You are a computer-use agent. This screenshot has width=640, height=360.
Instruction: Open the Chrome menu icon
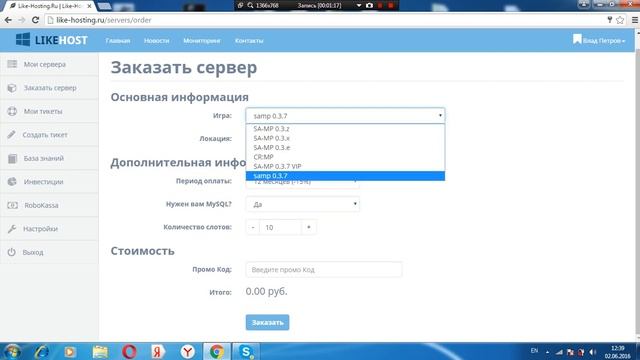pyautogui.click(x=635, y=20)
